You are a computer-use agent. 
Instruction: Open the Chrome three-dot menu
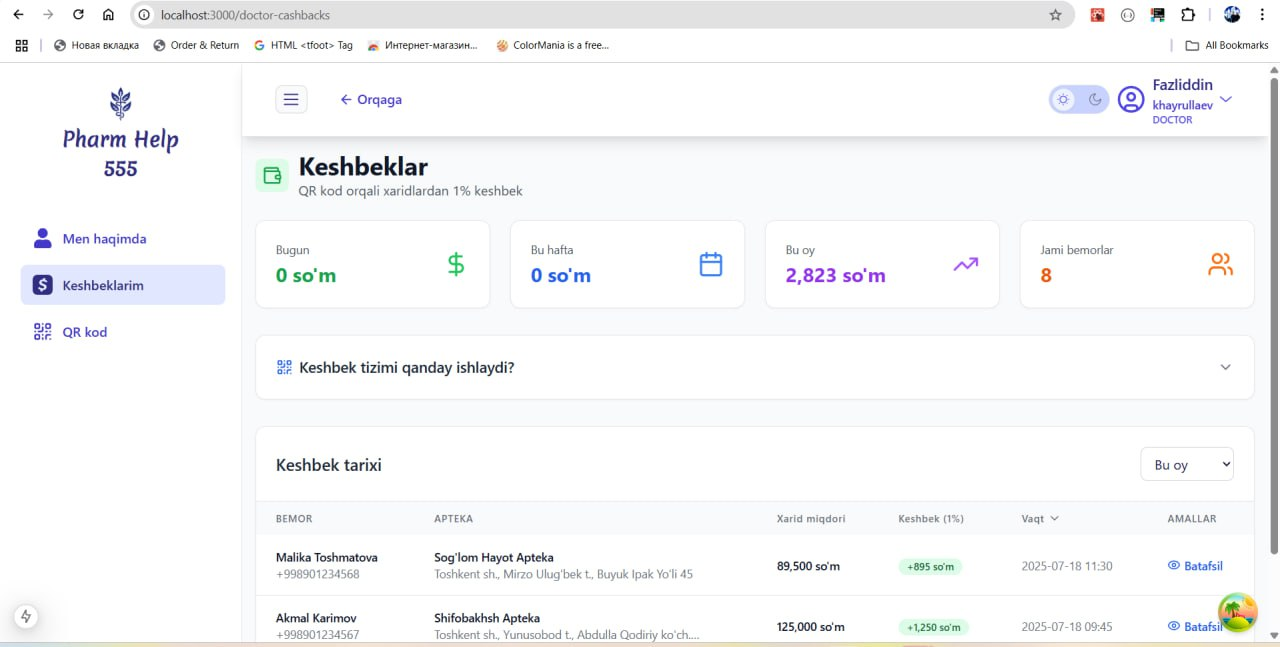click(x=1263, y=15)
